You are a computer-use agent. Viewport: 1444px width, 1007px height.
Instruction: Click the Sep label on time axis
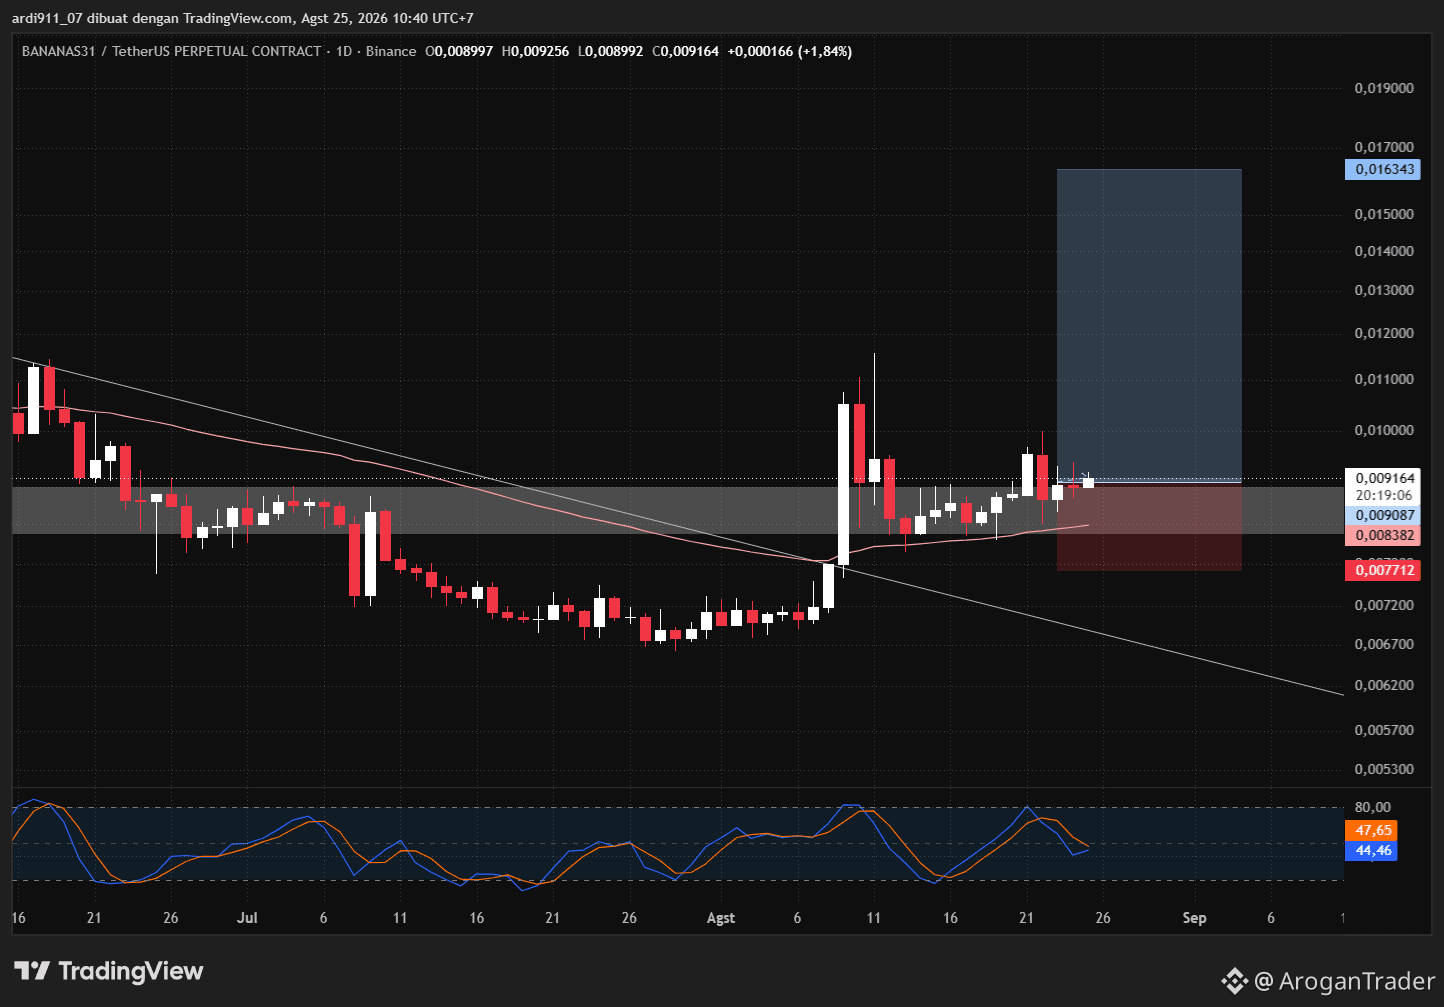click(1194, 918)
